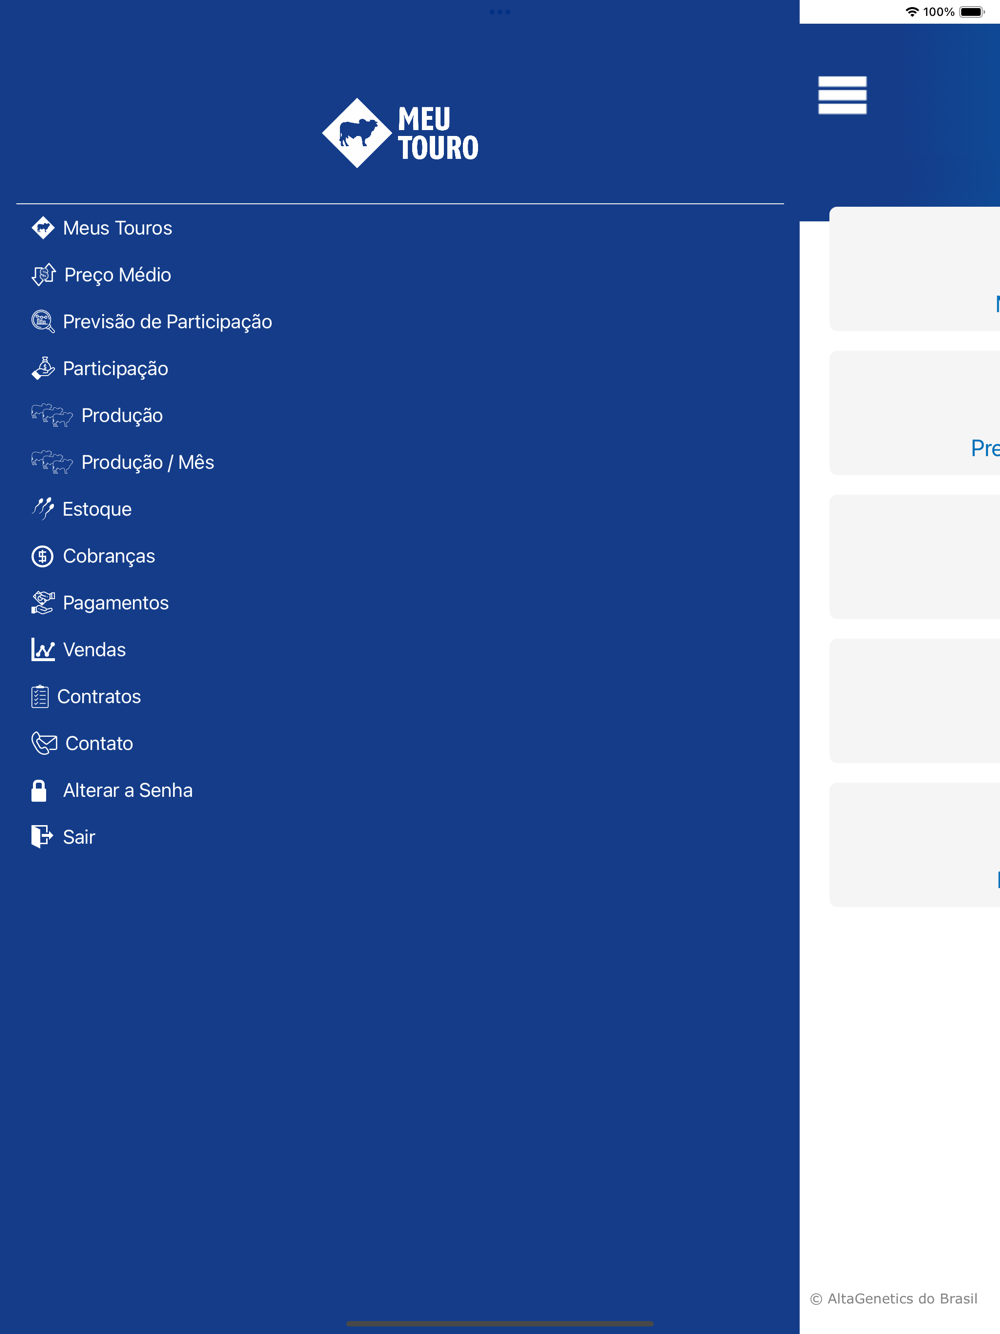Click the Cobranças dollar coin icon

[43, 556]
